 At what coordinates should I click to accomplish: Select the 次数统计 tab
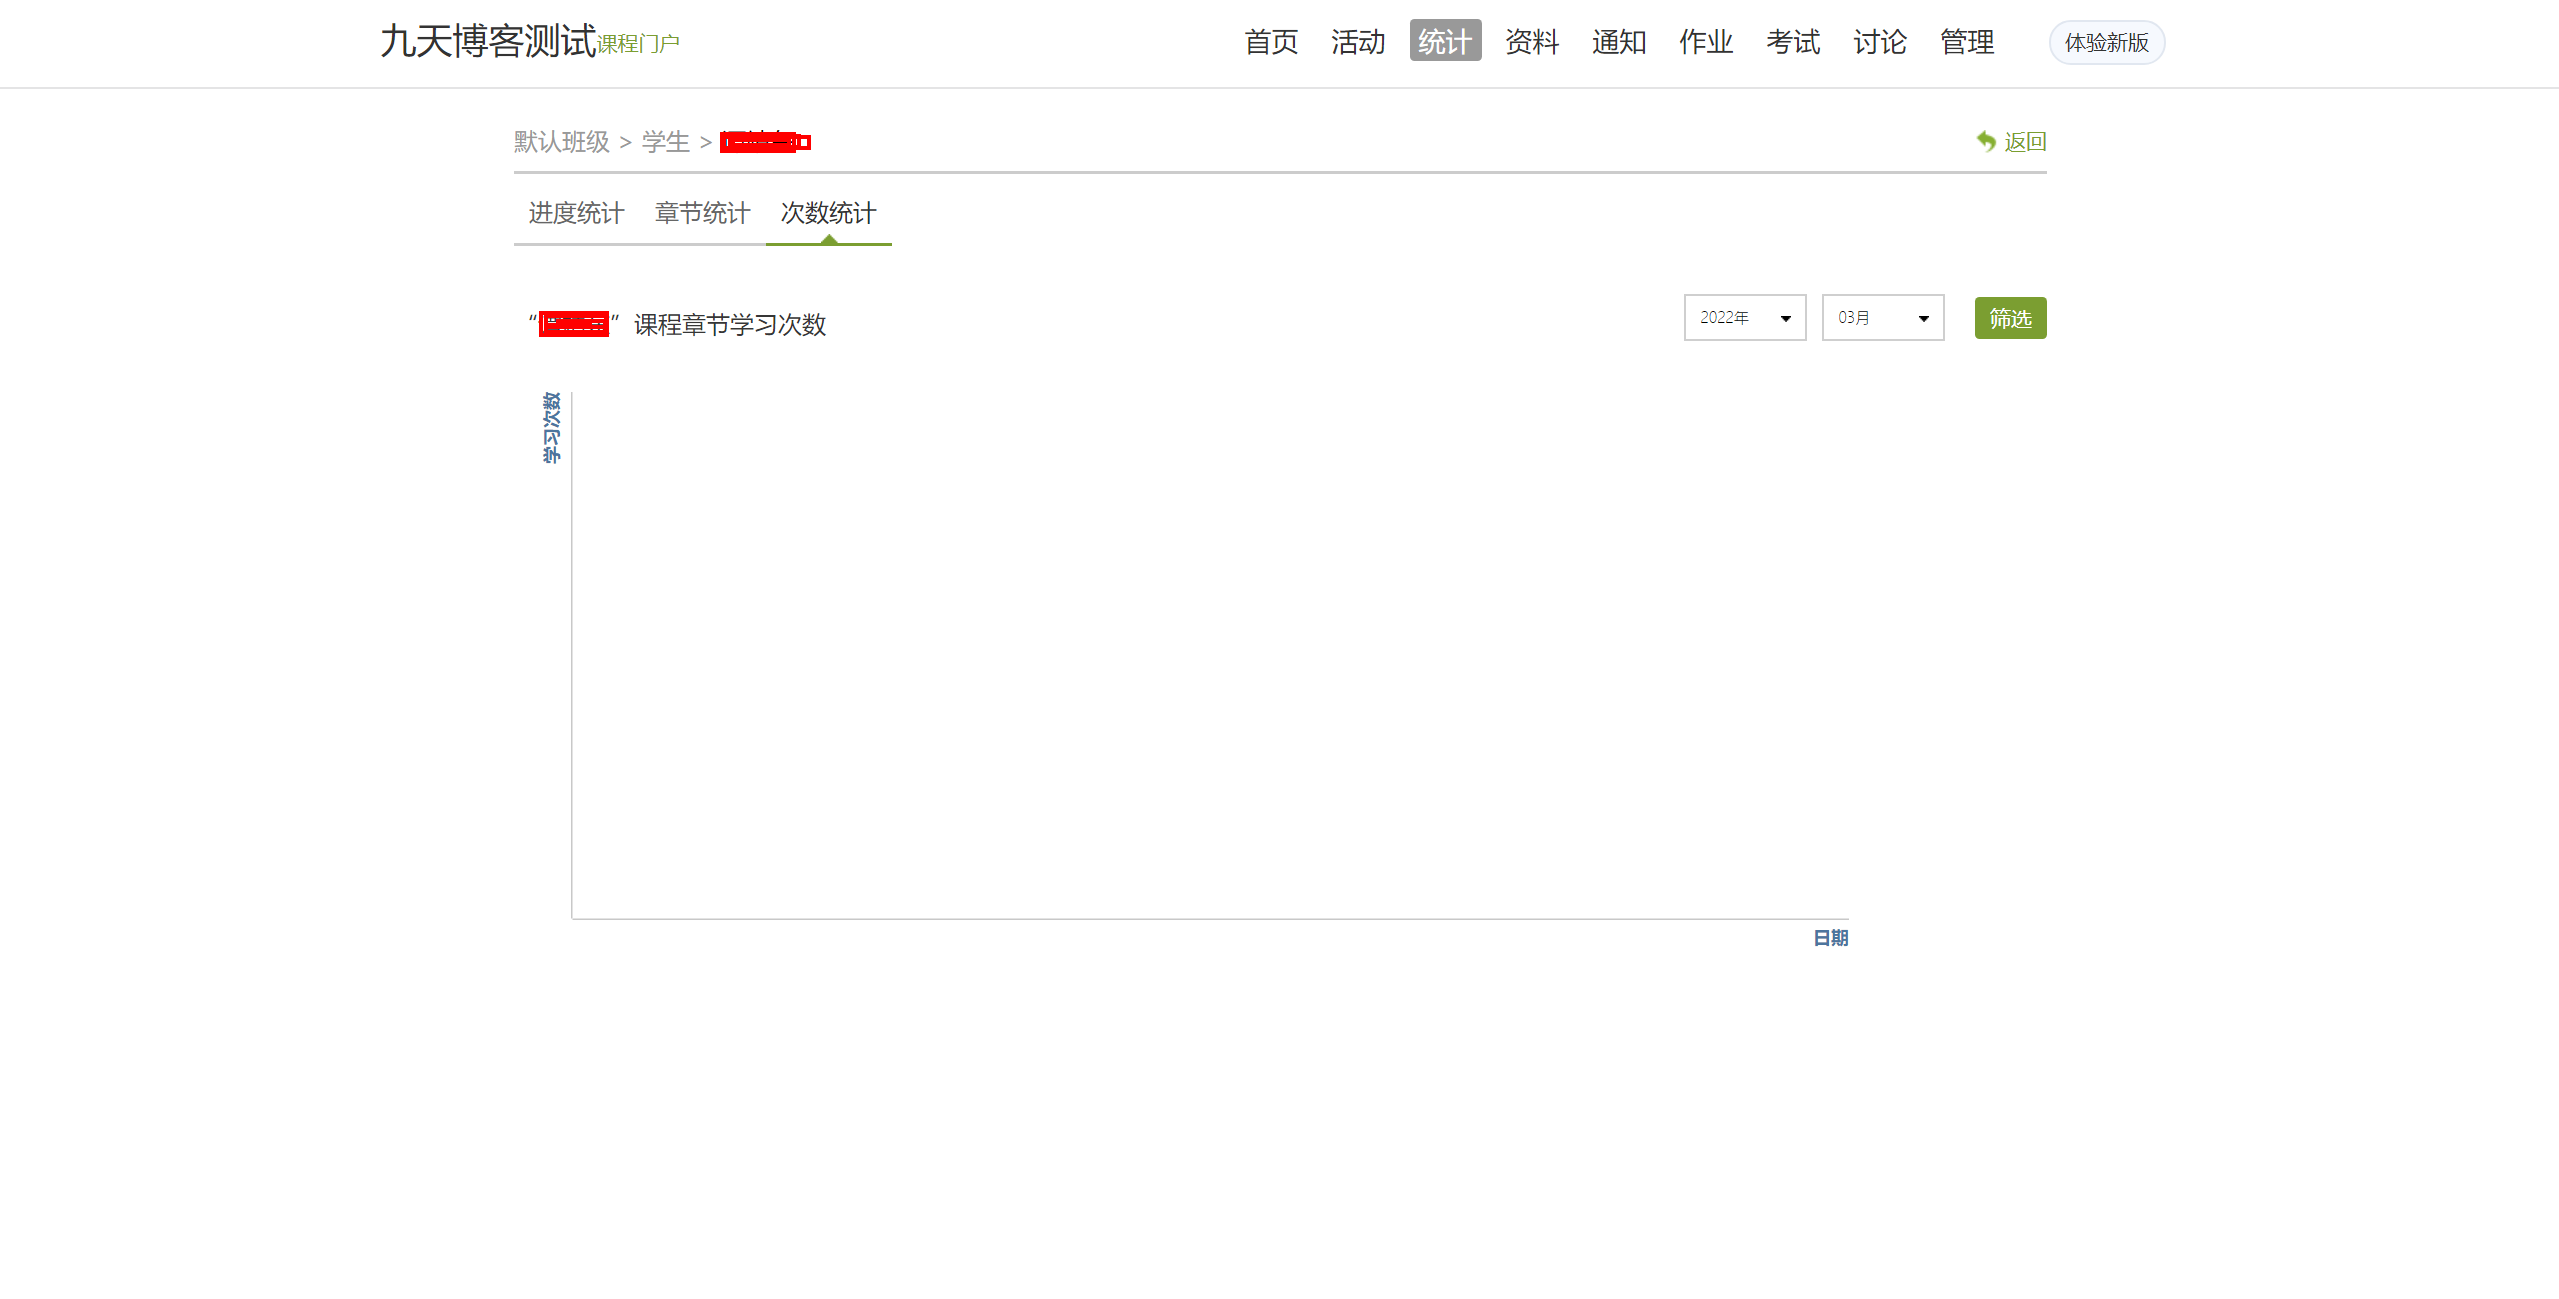pyautogui.click(x=828, y=213)
